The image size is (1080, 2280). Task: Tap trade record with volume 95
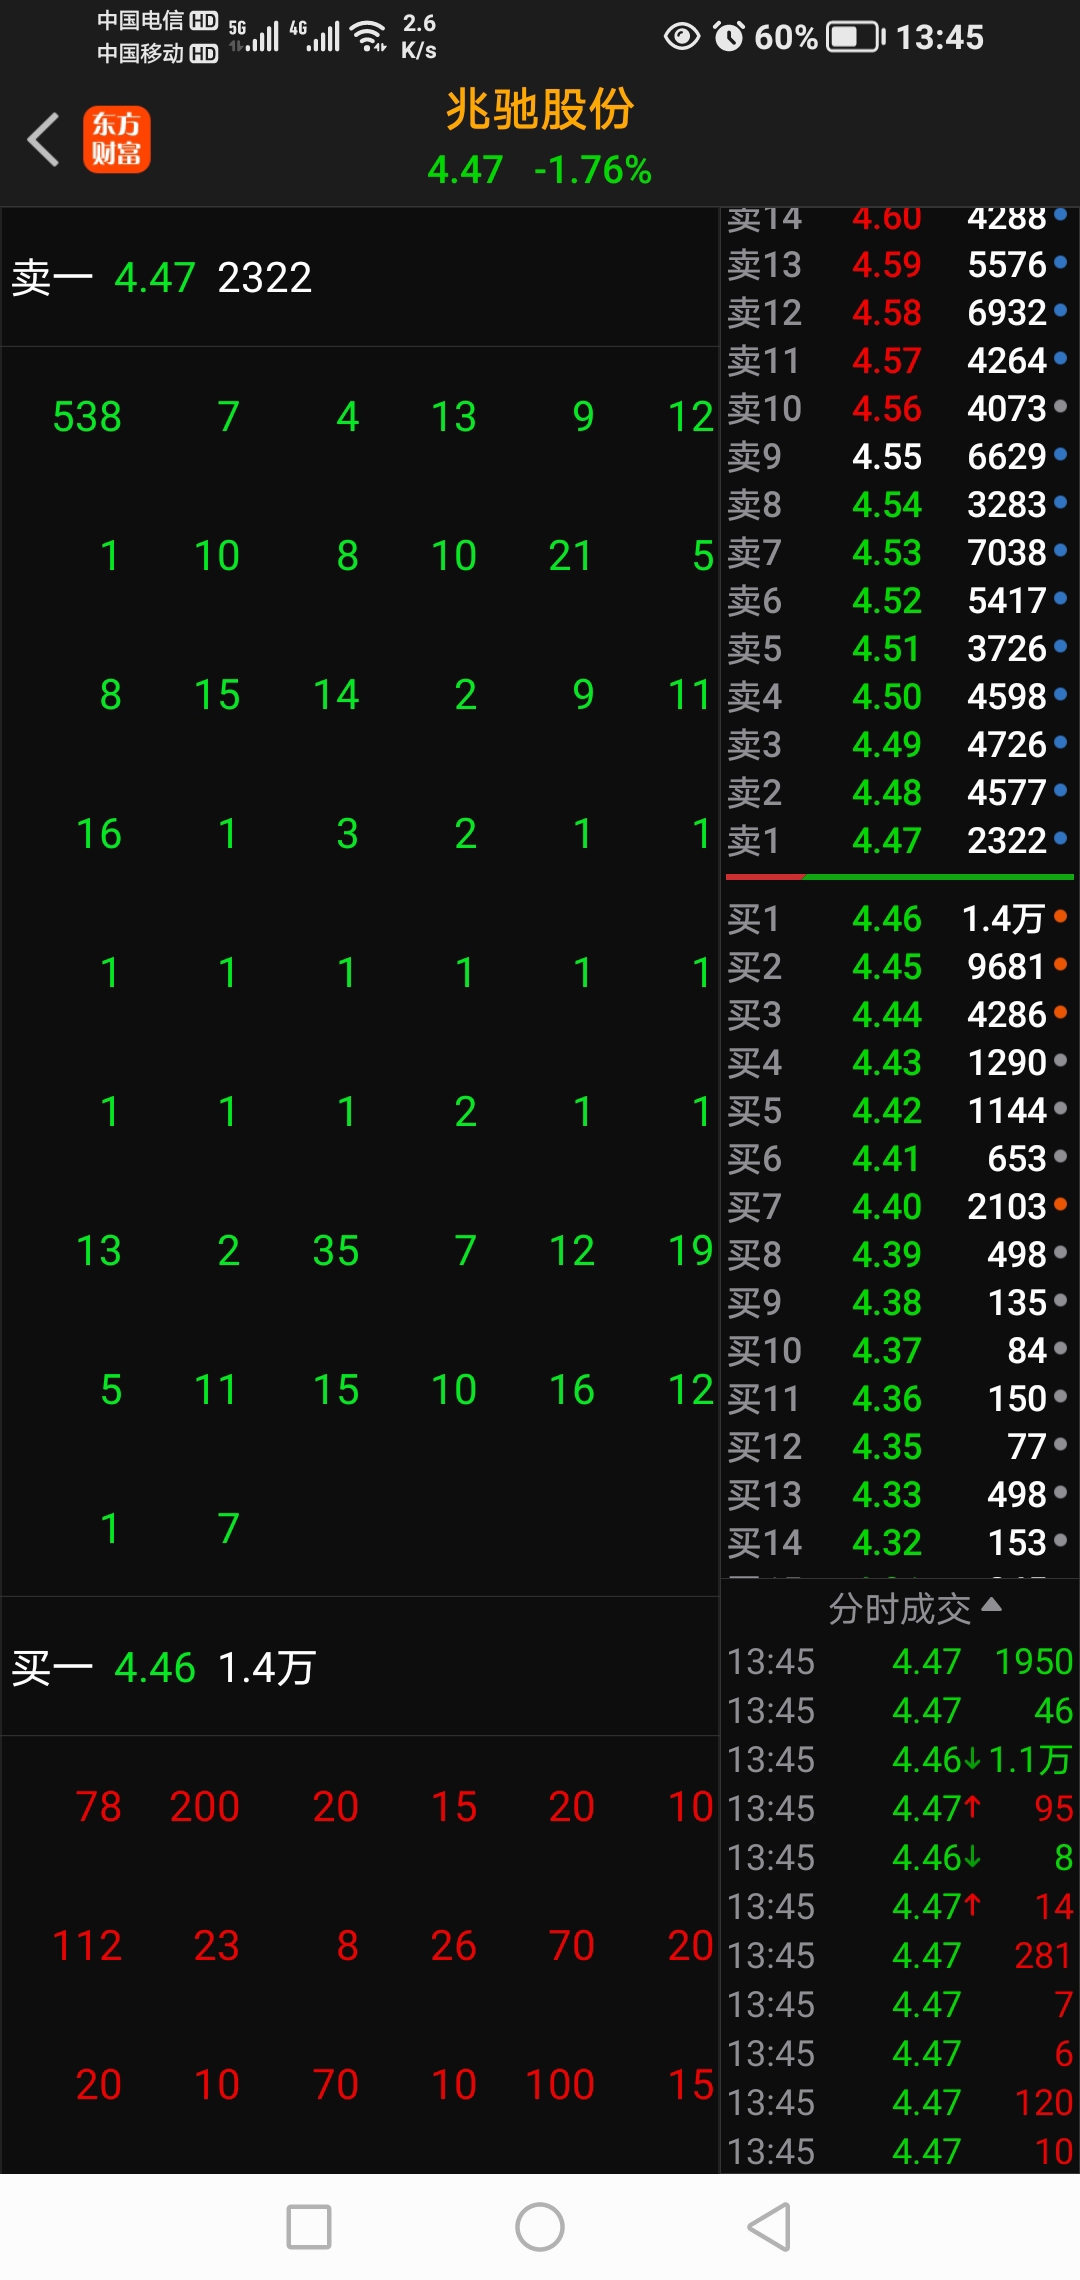[900, 1808]
